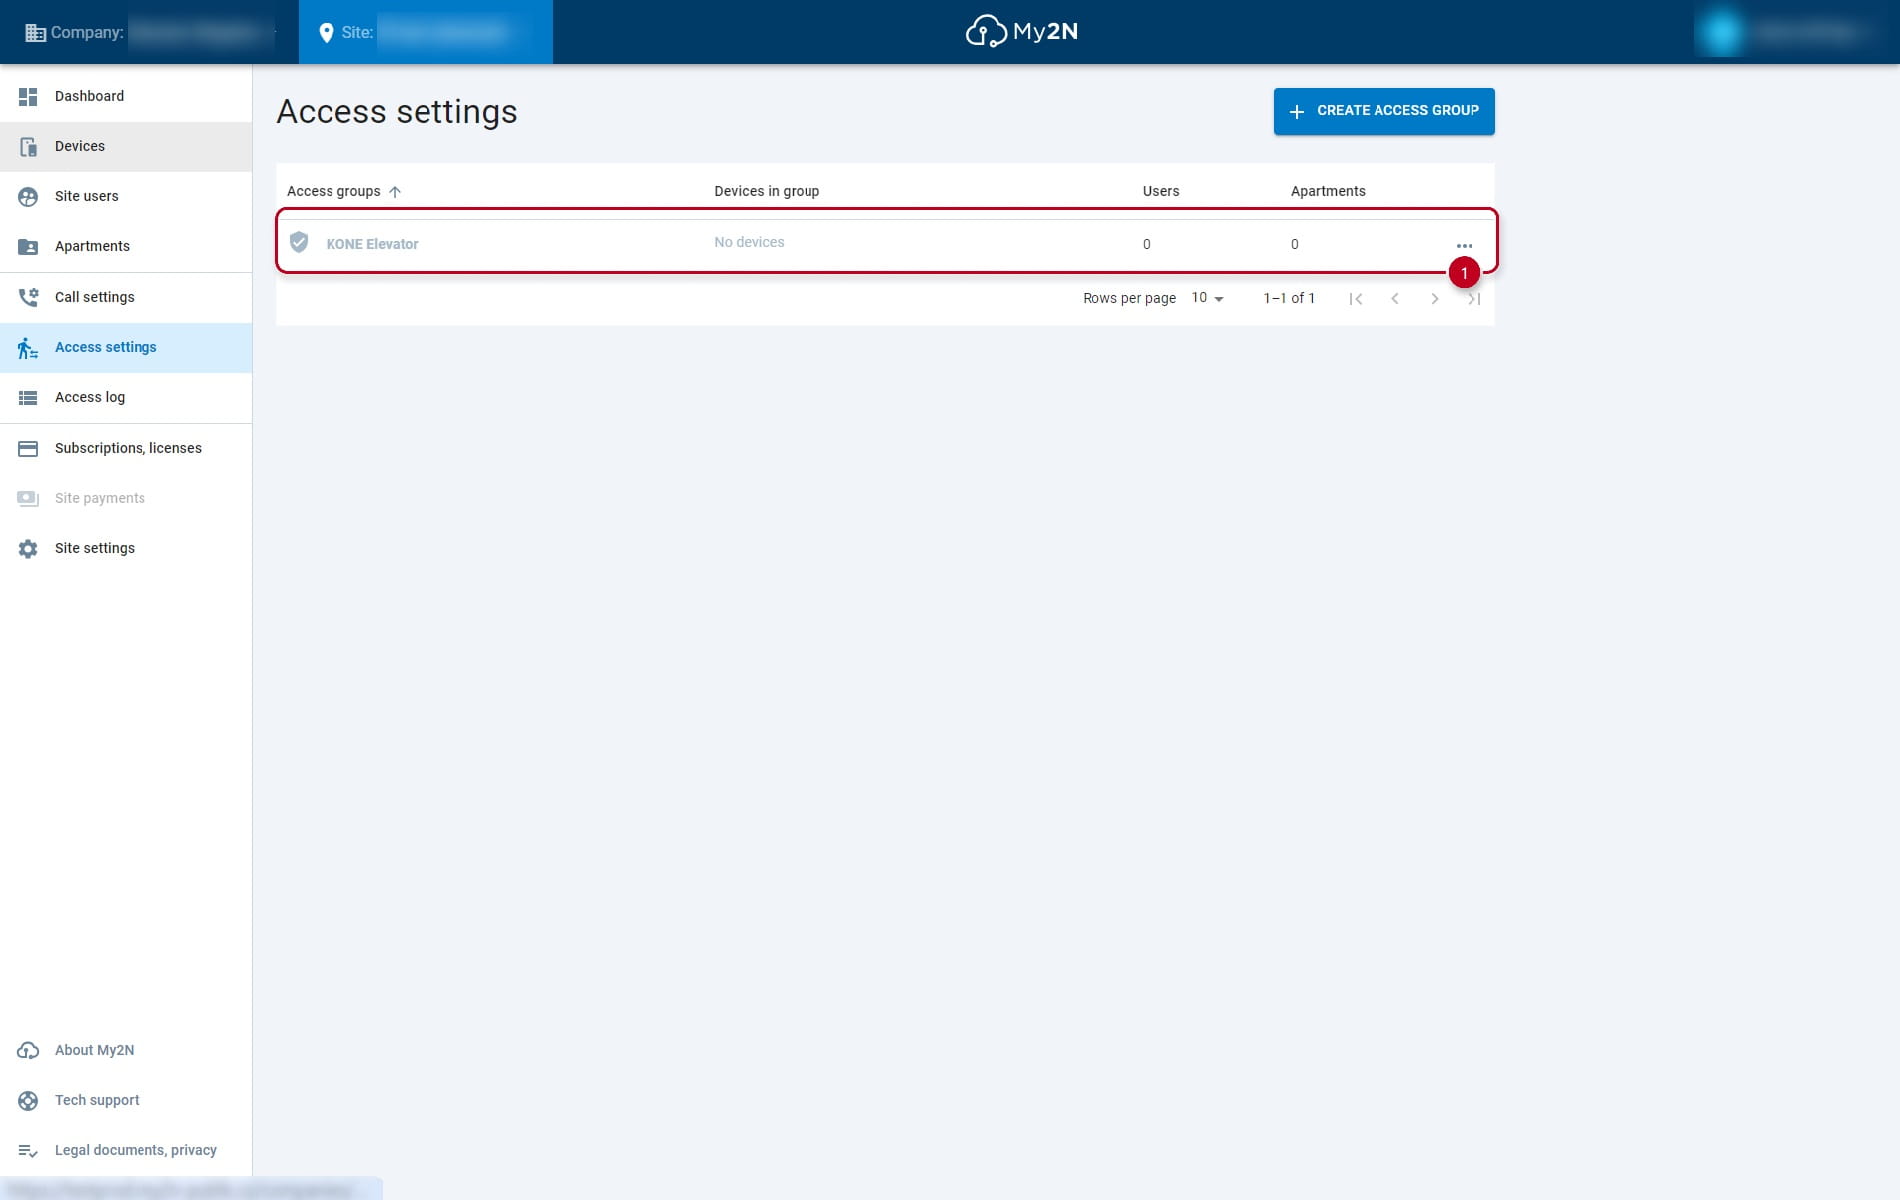Click the shield icon beside KONE Elevator
This screenshot has width=1900, height=1200.
tap(298, 242)
